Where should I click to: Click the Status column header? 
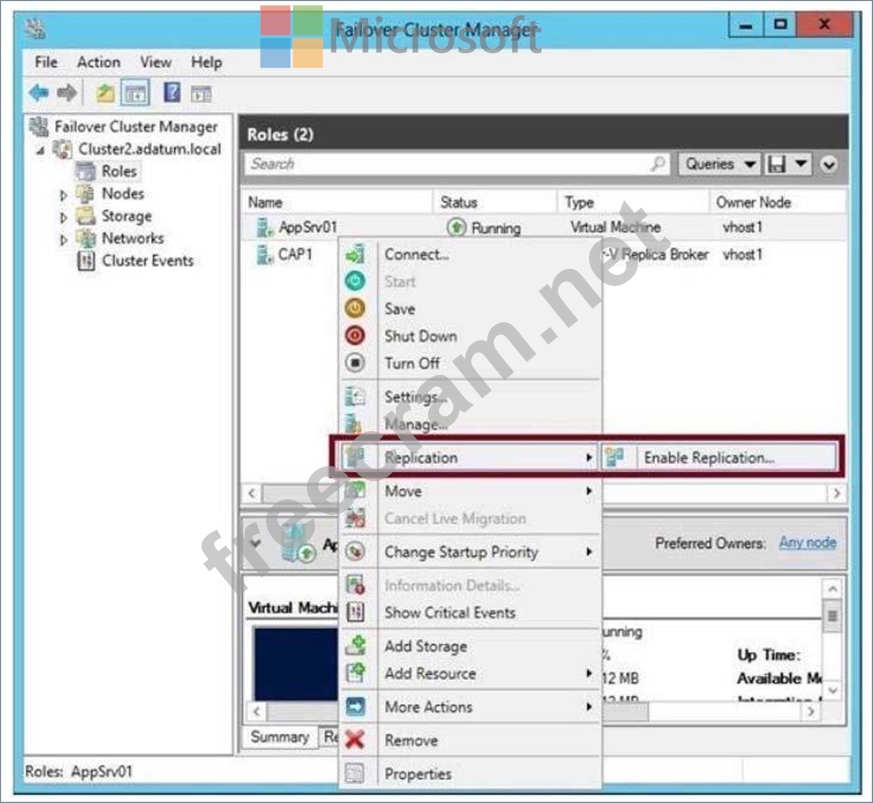[x=495, y=202]
